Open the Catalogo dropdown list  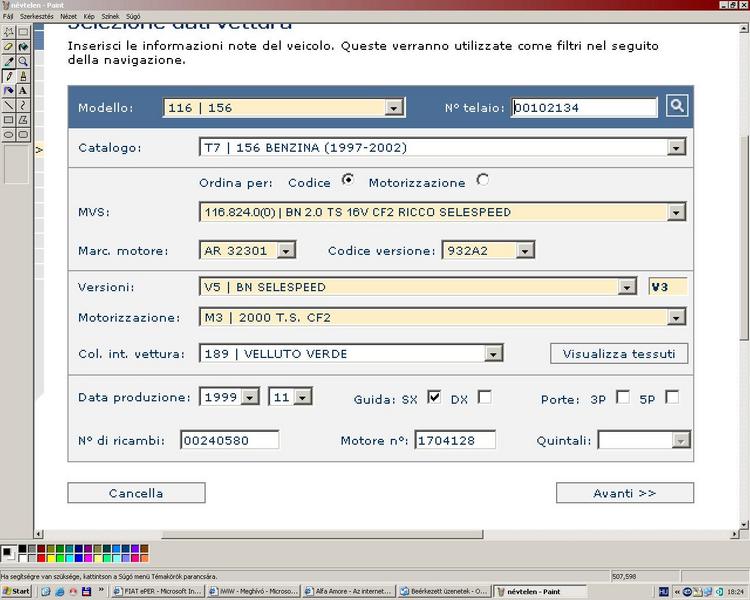[677, 148]
